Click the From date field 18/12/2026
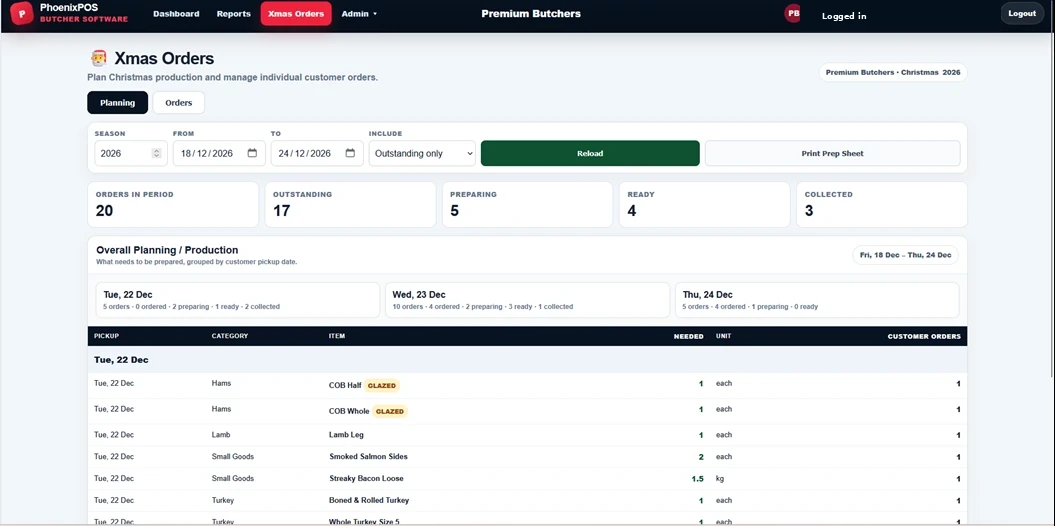This screenshot has height=526, width=1055. pos(219,153)
